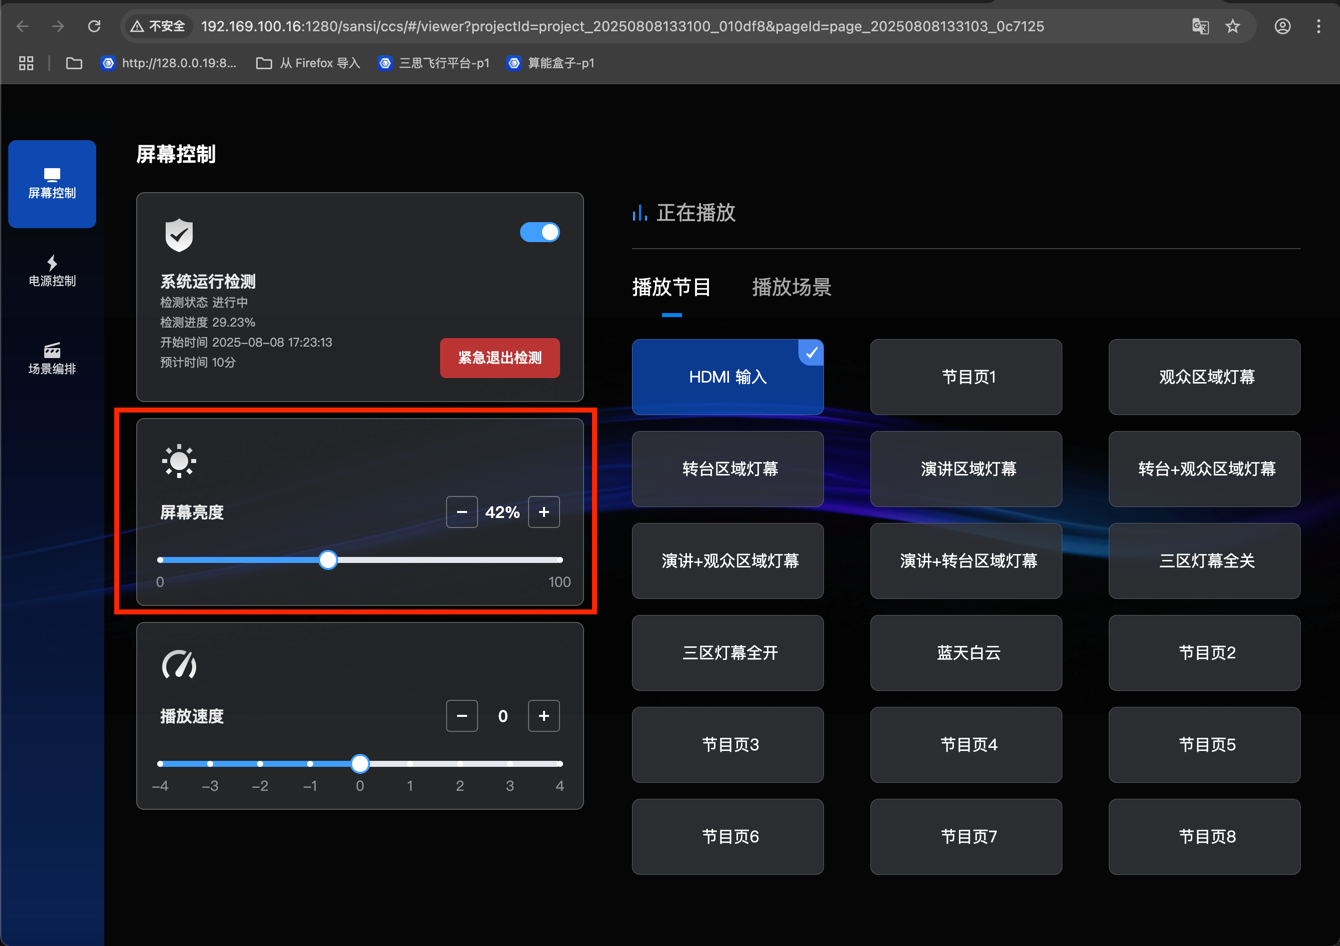Click the browser forward arrow
This screenshot has width=1340, height=946.
click(58, 26)
